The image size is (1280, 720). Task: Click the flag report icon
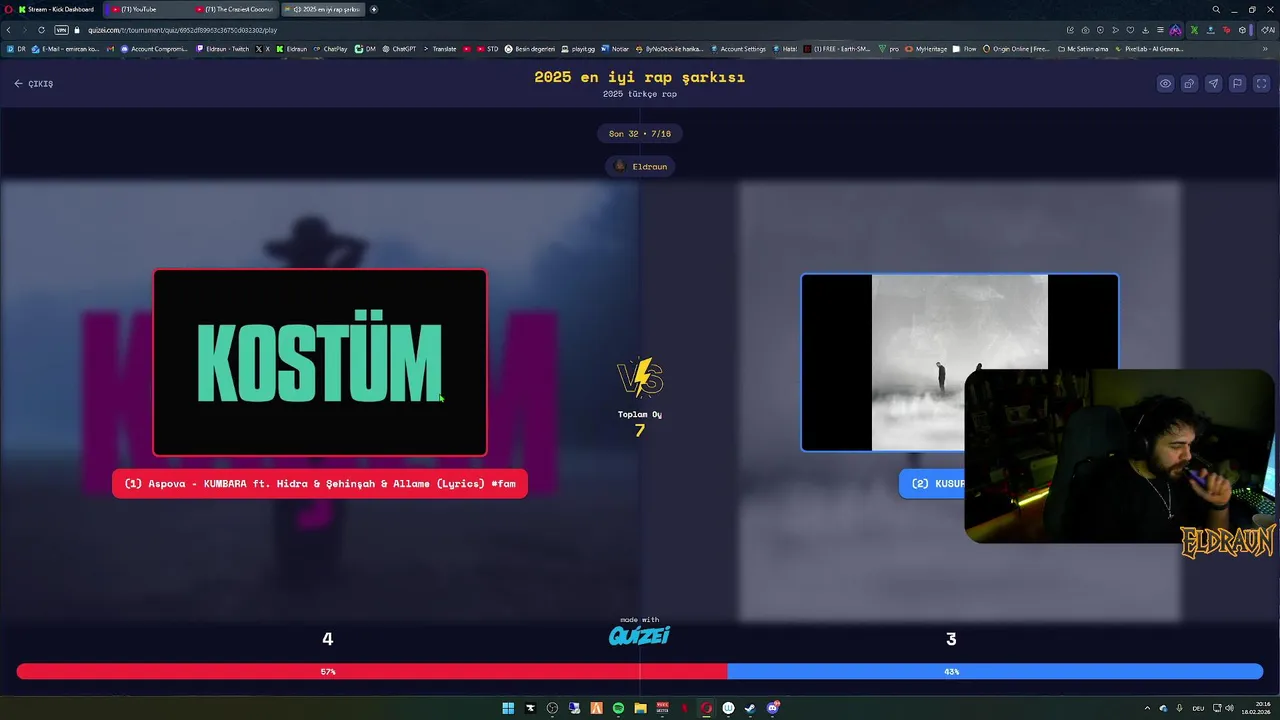pyautogui.click(x=1237, y=84)
